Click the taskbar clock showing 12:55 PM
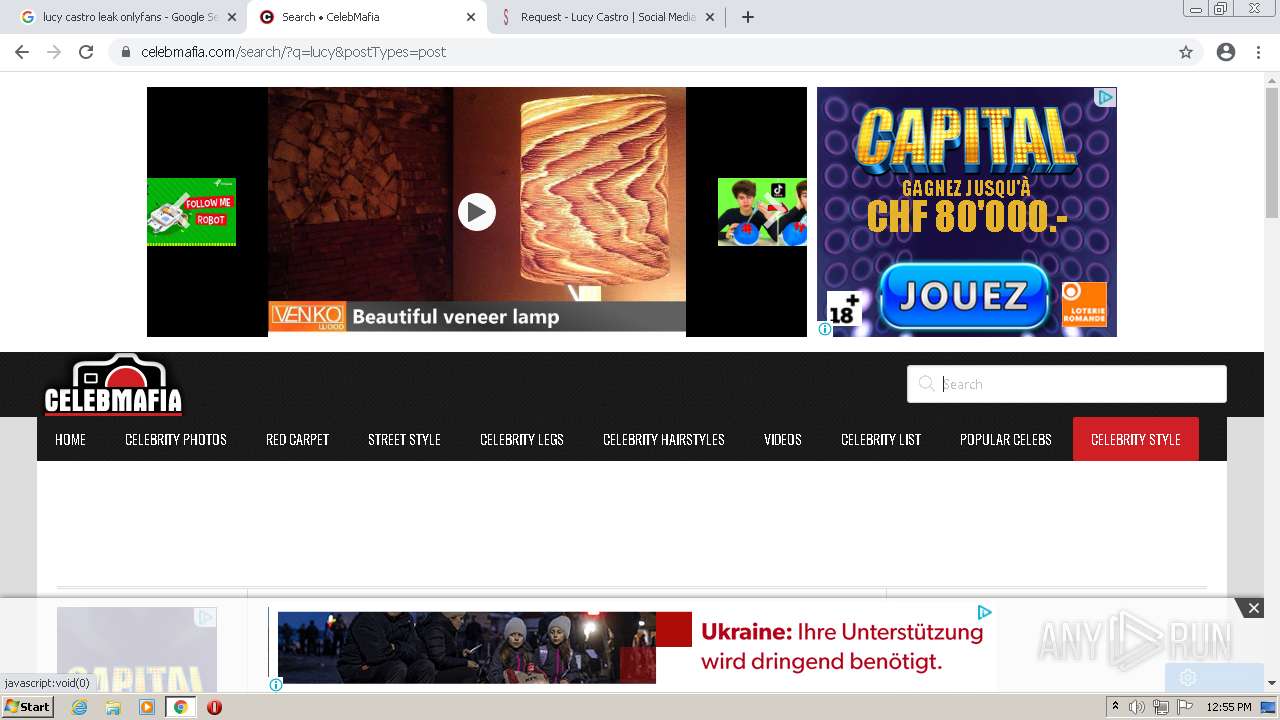 [x=1229, y=707]
